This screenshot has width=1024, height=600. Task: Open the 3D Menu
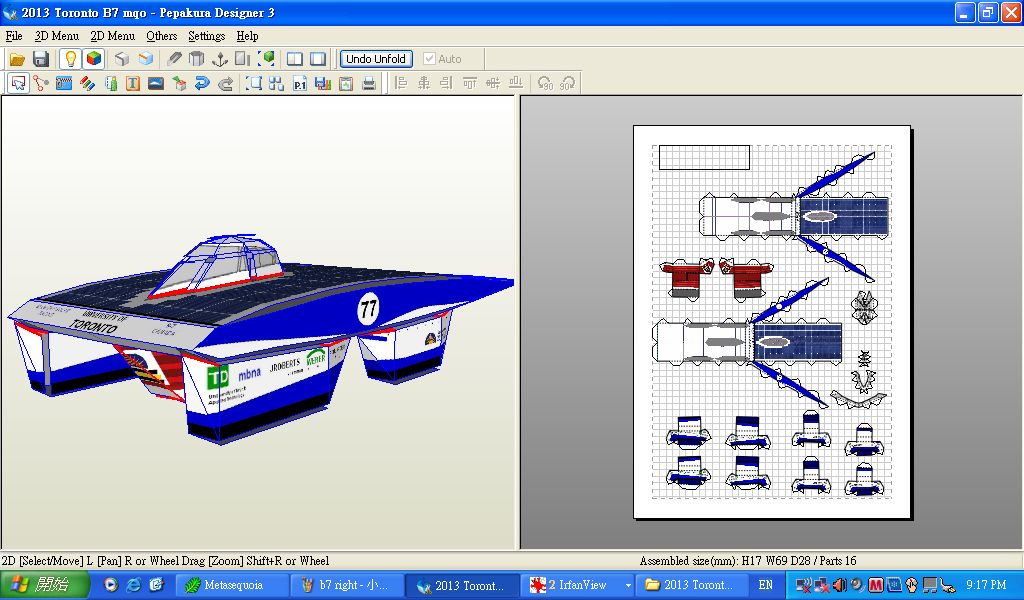(x=56, y=36)
